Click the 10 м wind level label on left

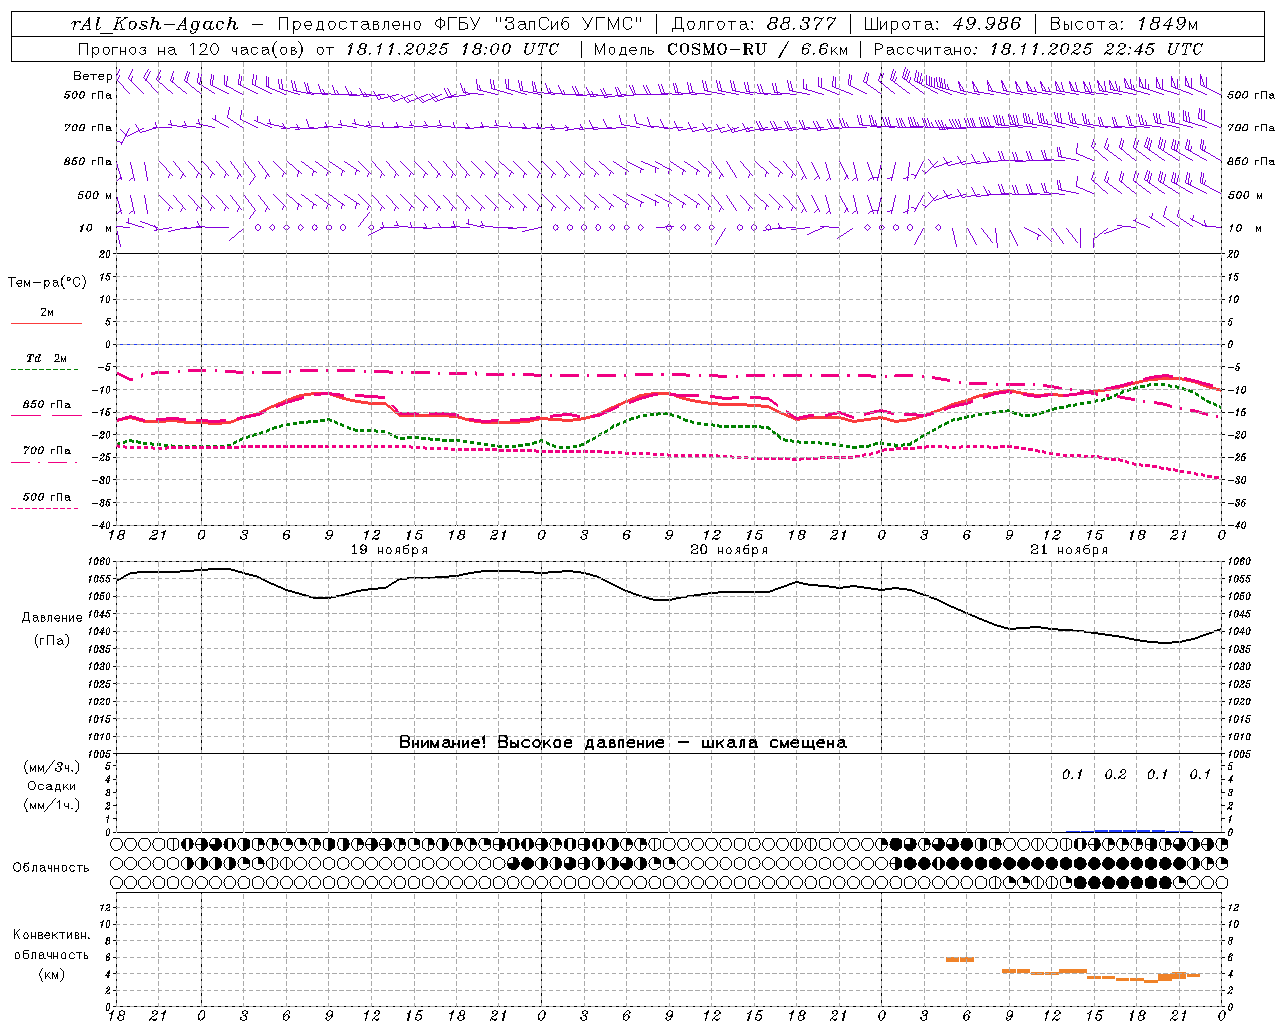click(97, 228)
